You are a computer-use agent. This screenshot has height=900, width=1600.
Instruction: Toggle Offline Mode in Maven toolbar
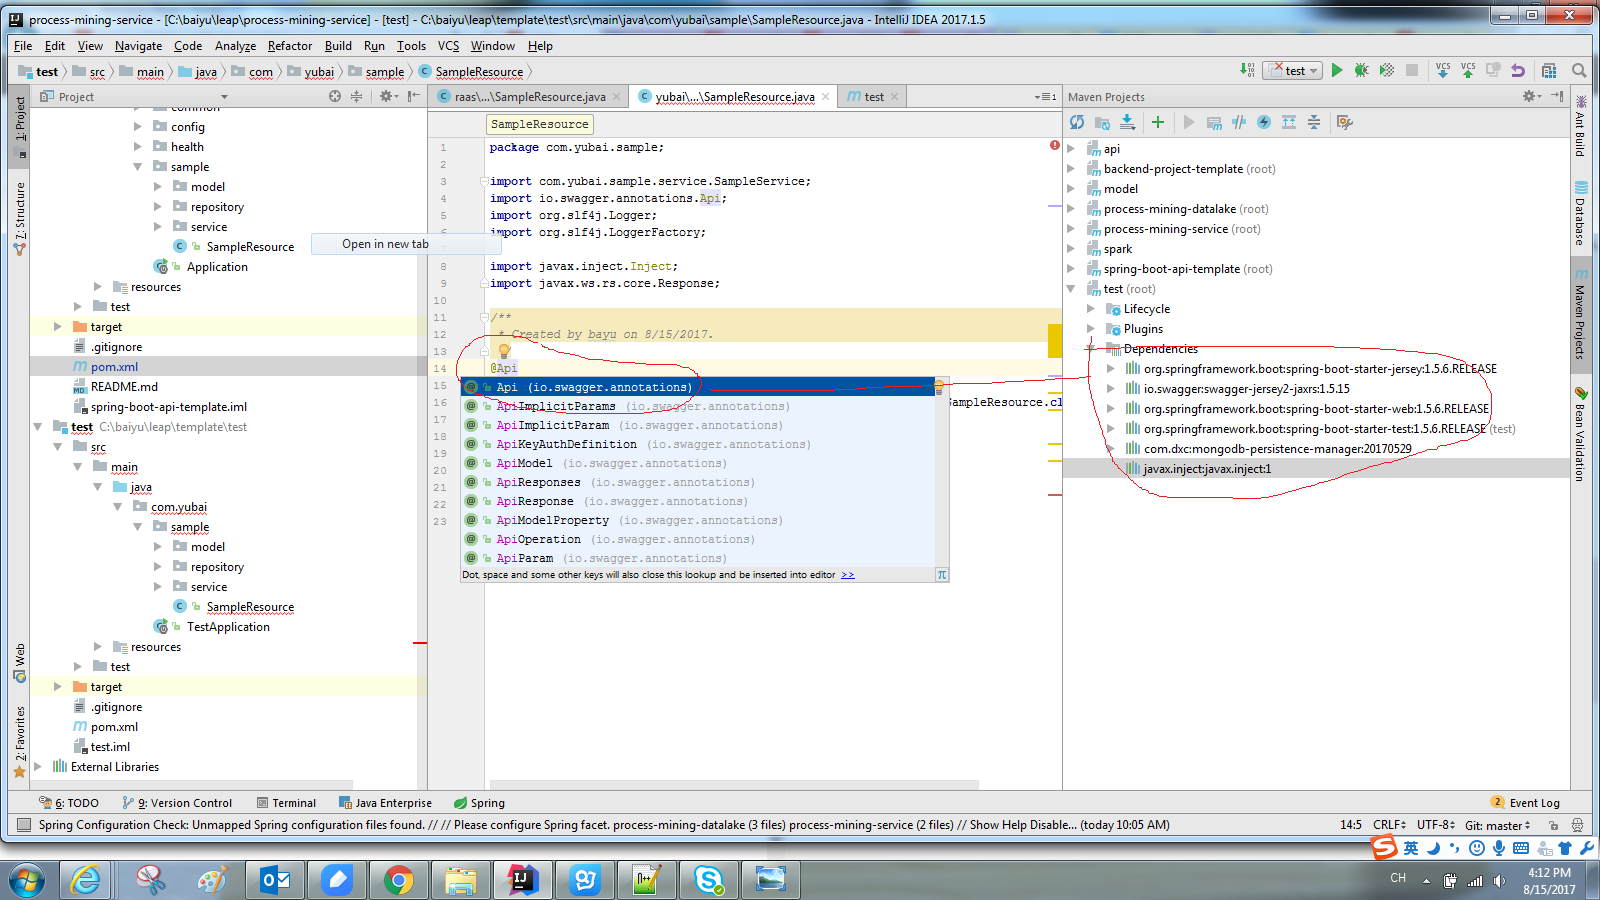point(1239,122)
